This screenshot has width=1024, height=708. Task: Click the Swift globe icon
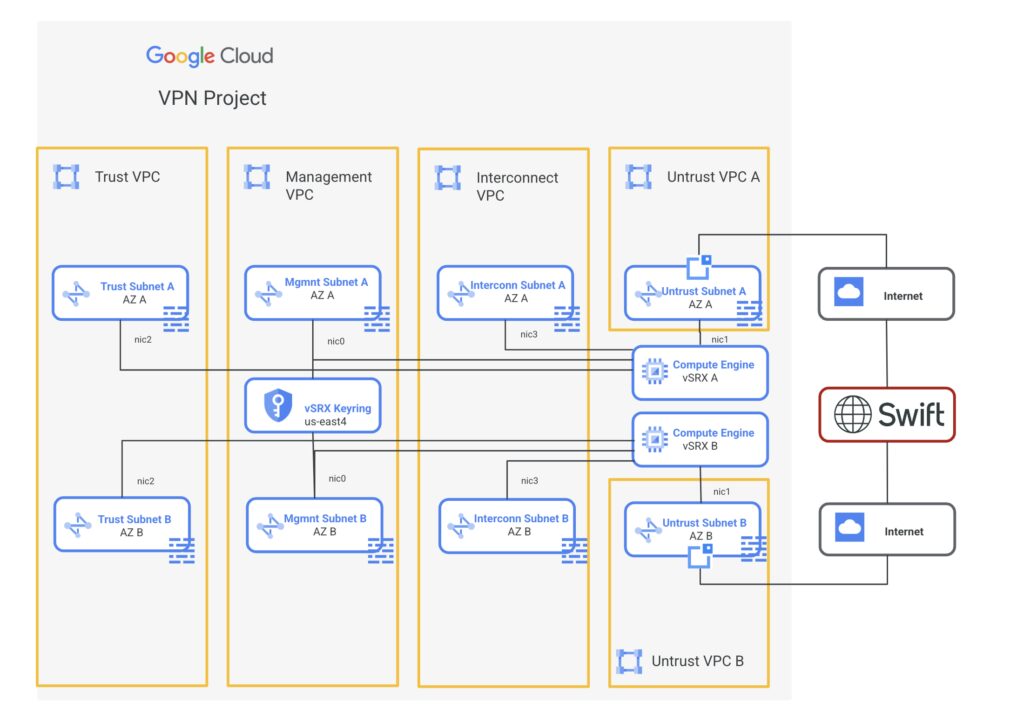tap(853, 414)
